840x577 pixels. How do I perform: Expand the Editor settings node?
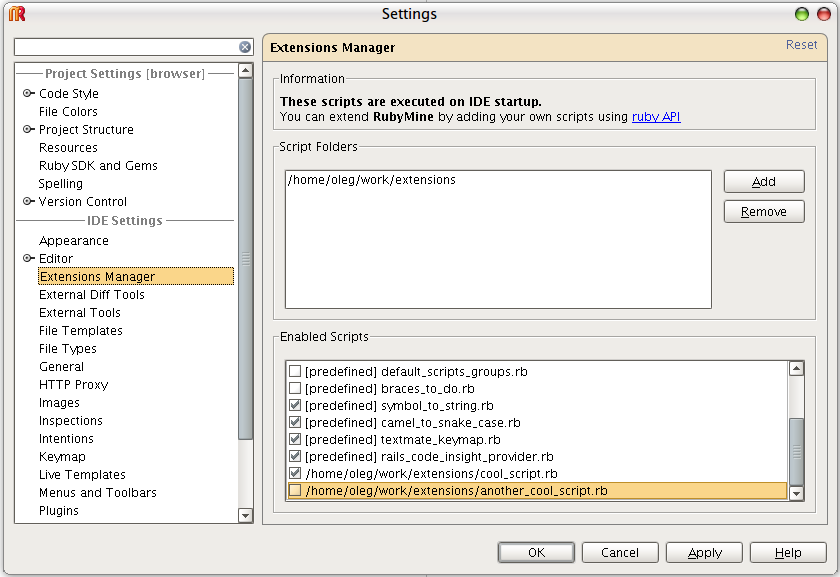click(x=28, y=258)
